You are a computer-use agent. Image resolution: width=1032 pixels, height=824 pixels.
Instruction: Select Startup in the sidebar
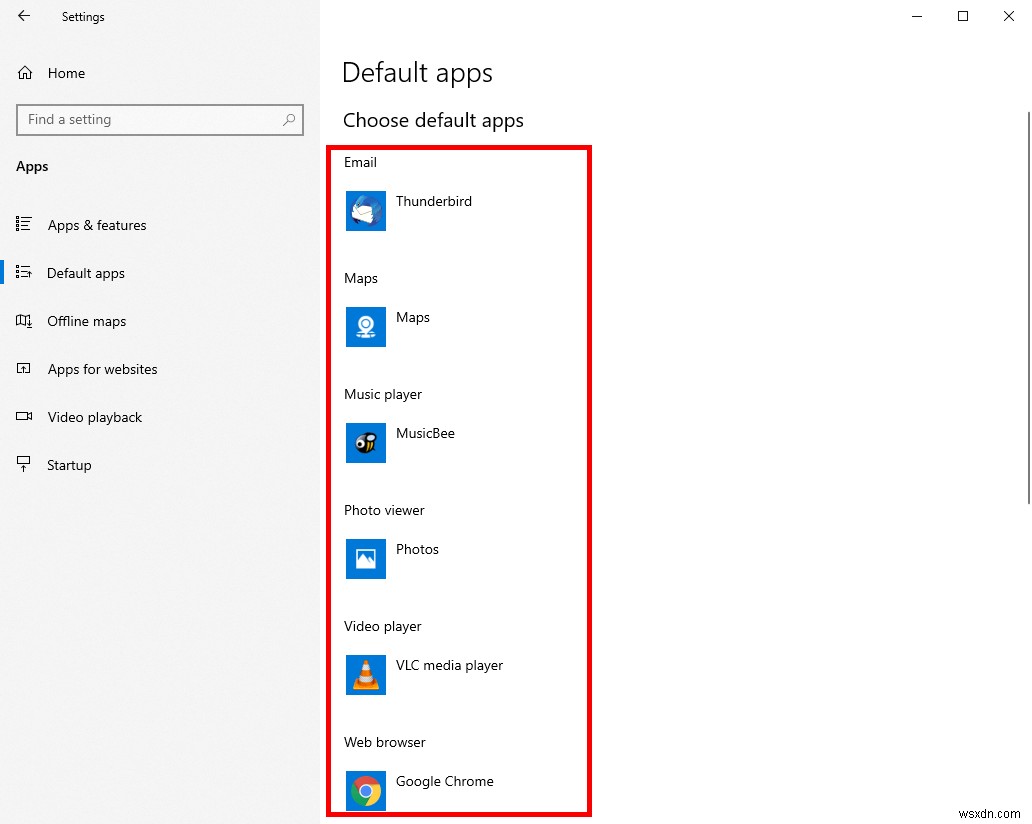[68, 465]
